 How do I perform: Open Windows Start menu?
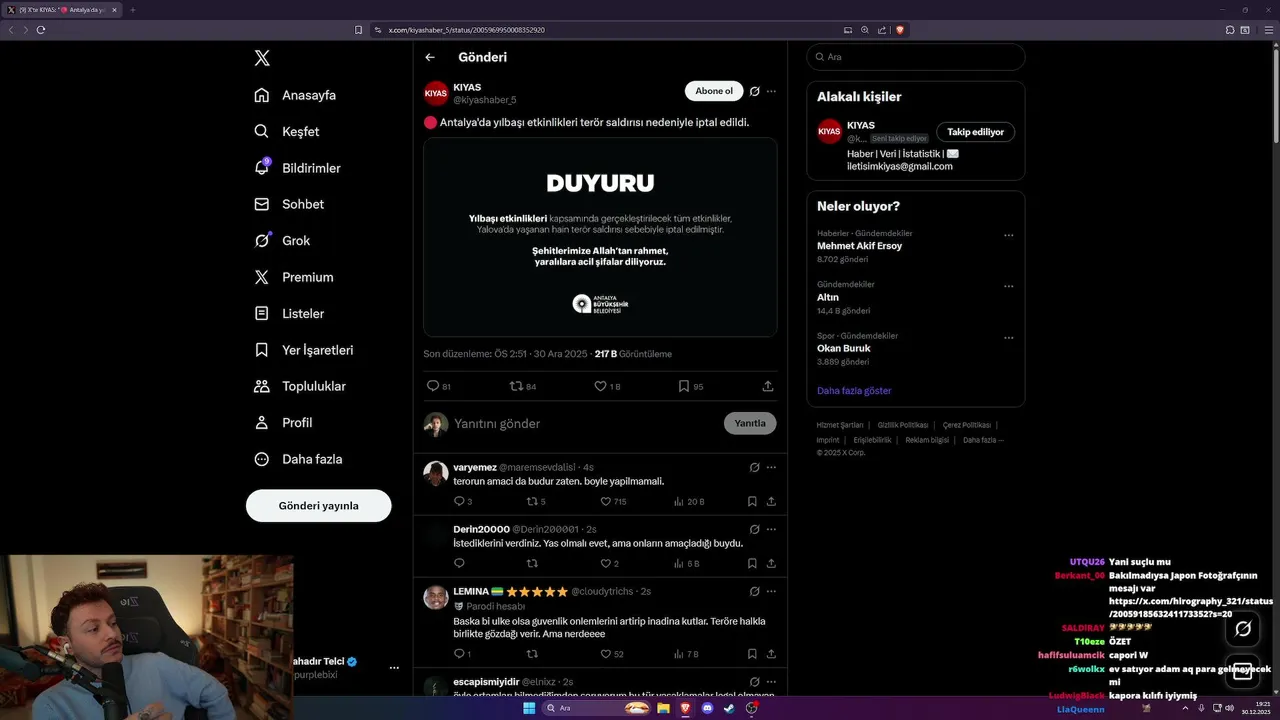click(x=529, y=708)
